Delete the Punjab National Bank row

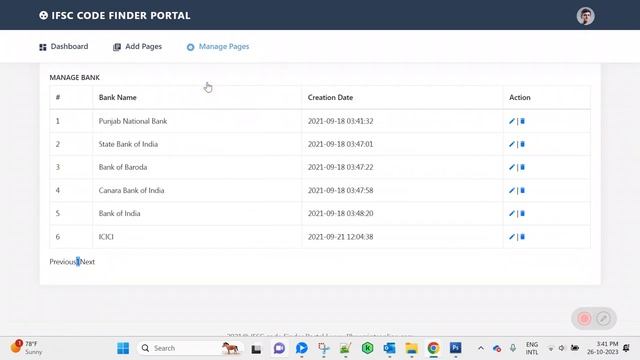tap(522, 121)
